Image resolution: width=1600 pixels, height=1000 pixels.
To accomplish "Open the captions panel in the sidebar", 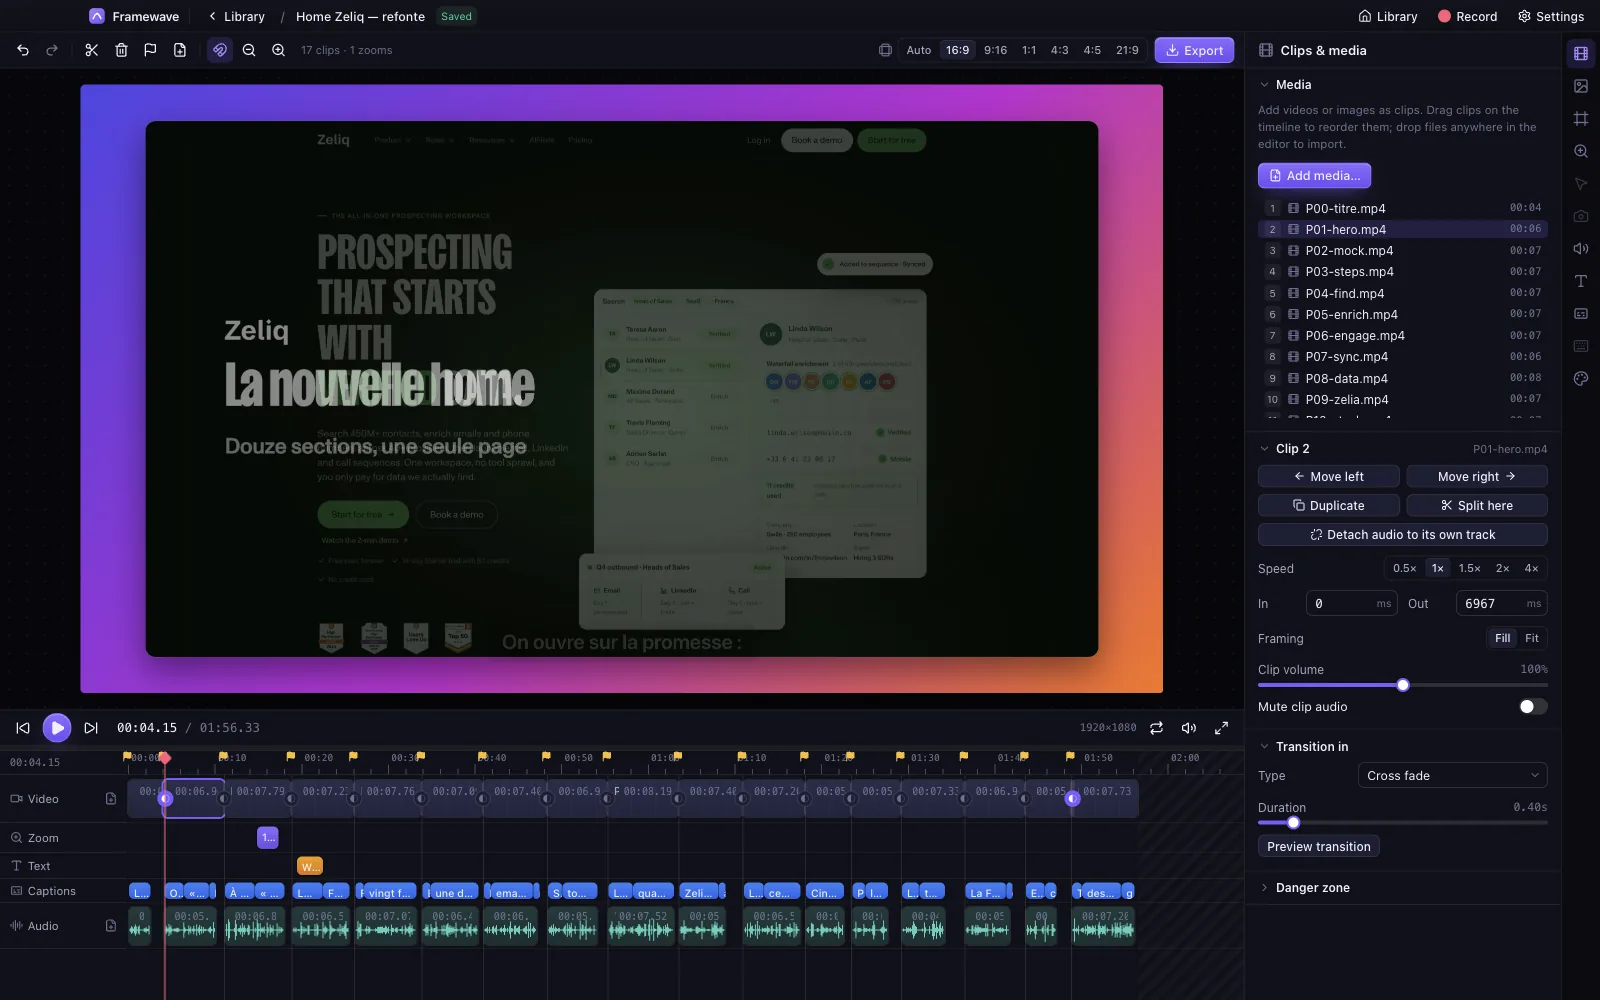I will pyautogui.click(x=1581, y=314).
